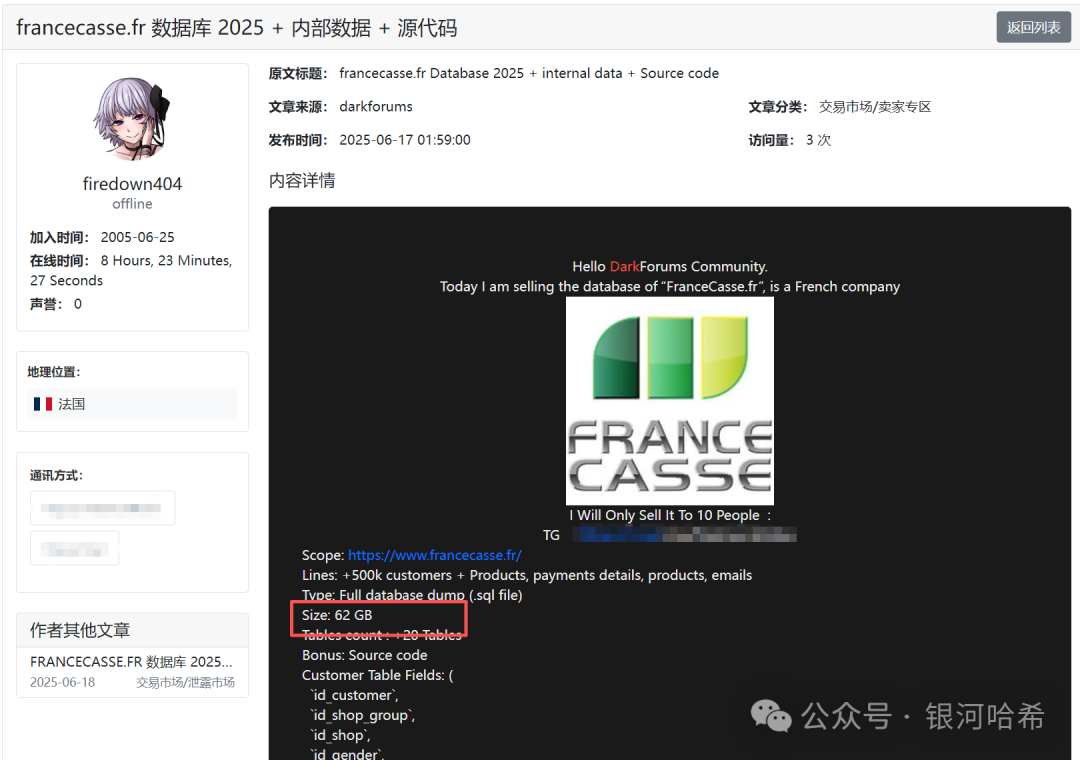Screen dimensions: 1080x760
Task: Click the Bonus: Source code line
Action: coord(364,655)
